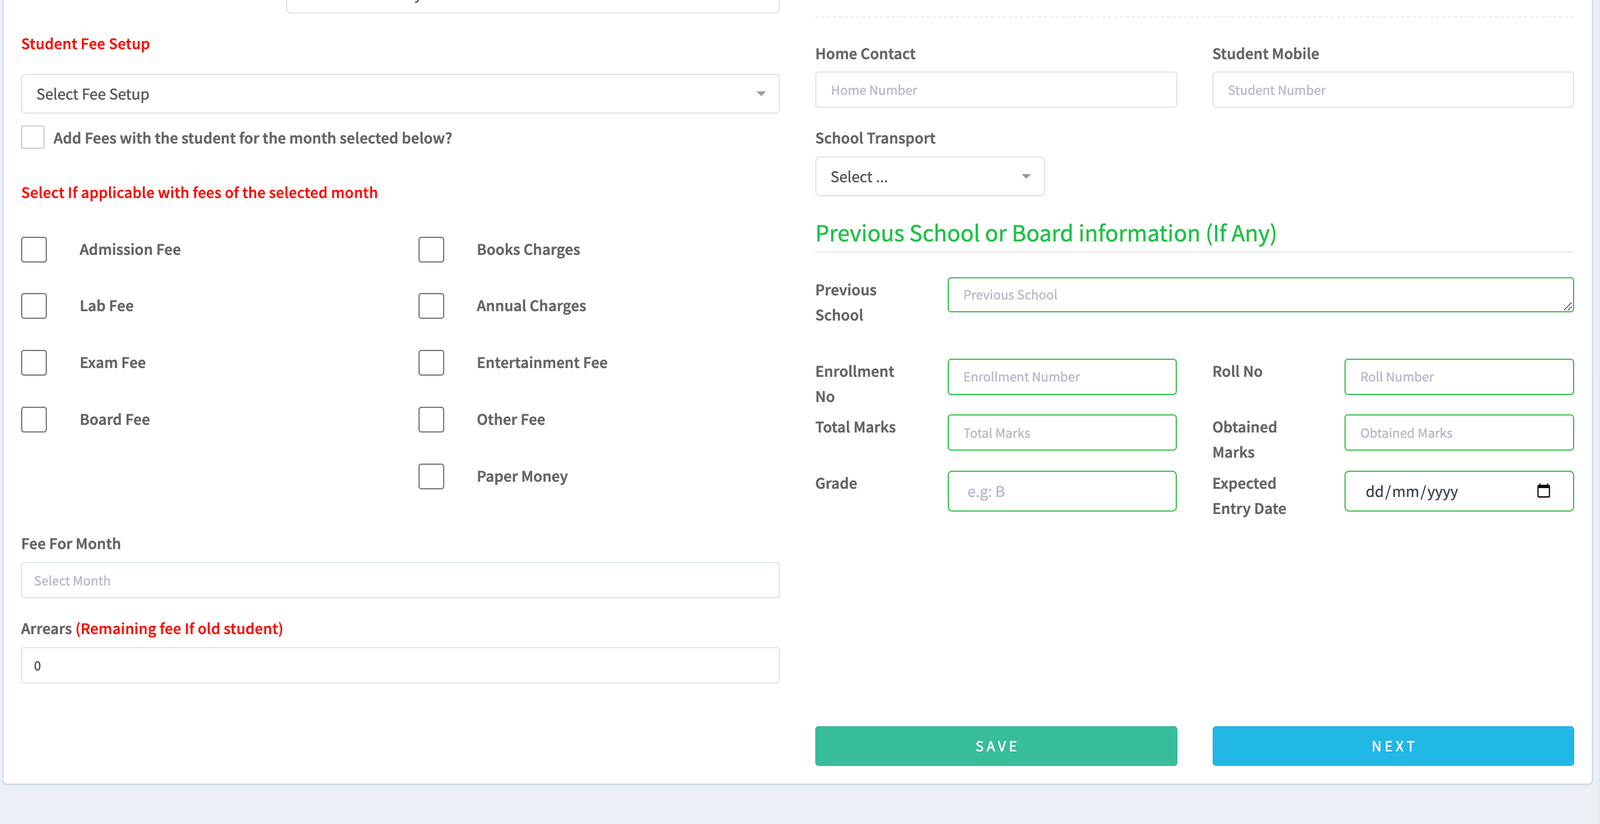Click the Enrollment Number field
The width and height of the screenshot is (1600, 824).
coord(1062,377)
